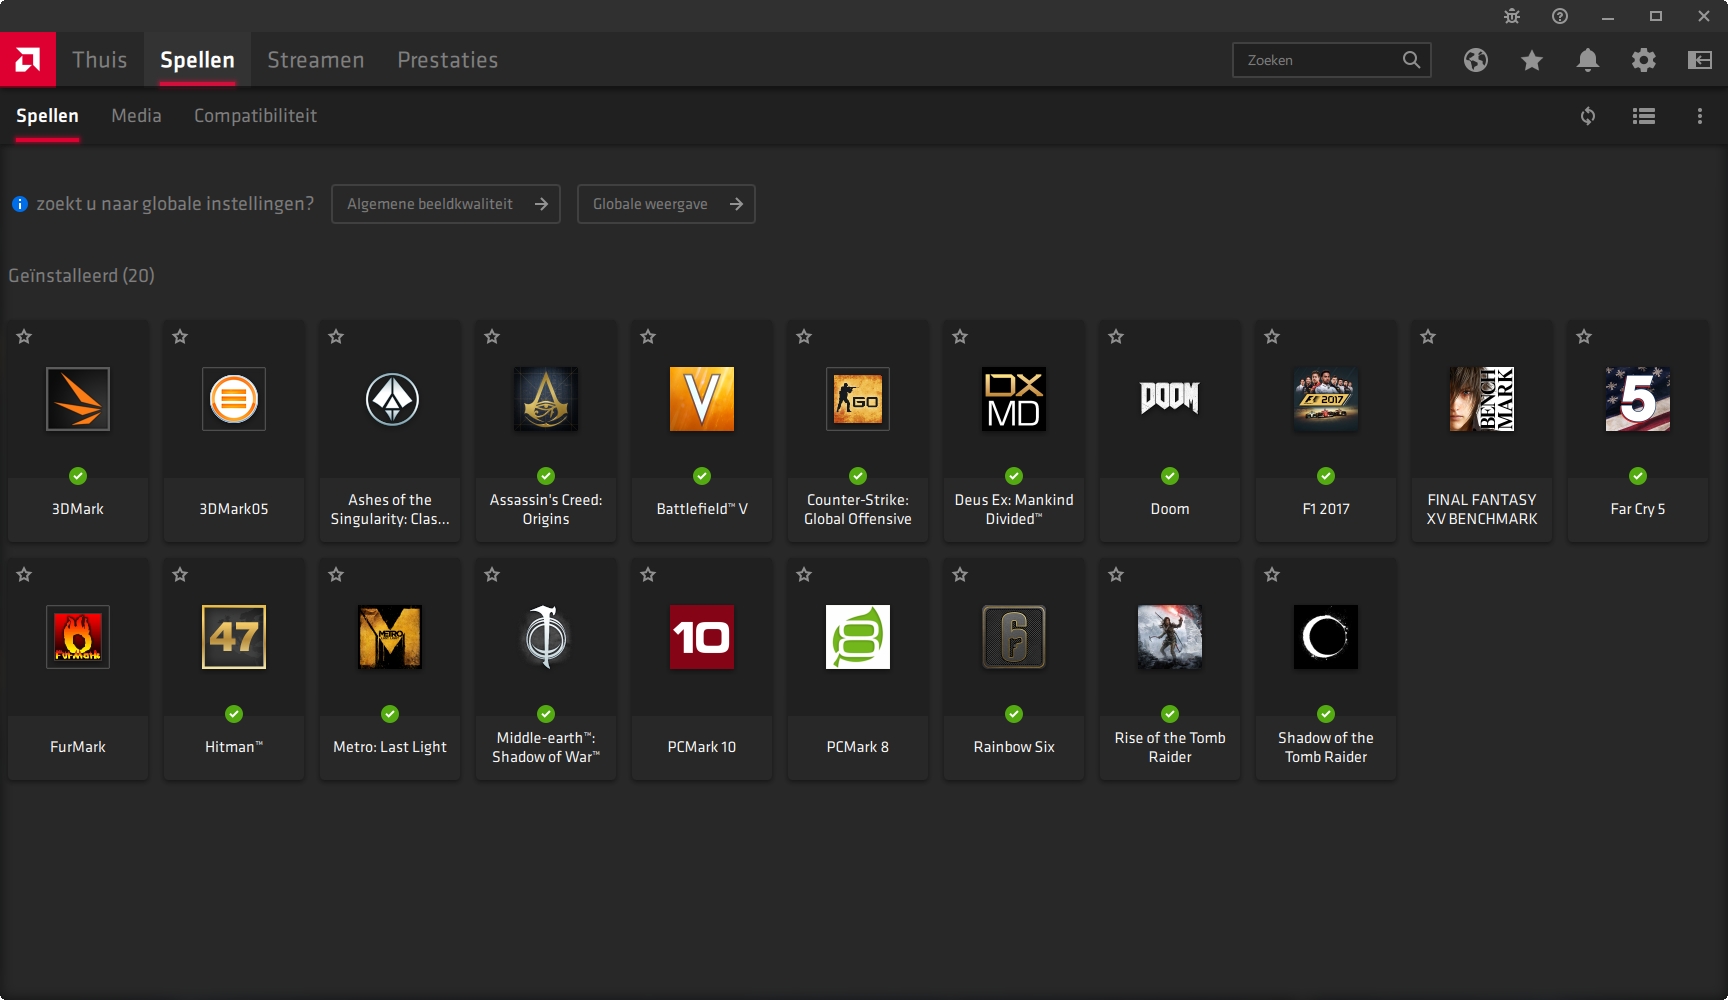The width and height of the screenshot is (1728, 1000).
Task: Open the Far Cry 5 icon
Action: click(1638, 399)
